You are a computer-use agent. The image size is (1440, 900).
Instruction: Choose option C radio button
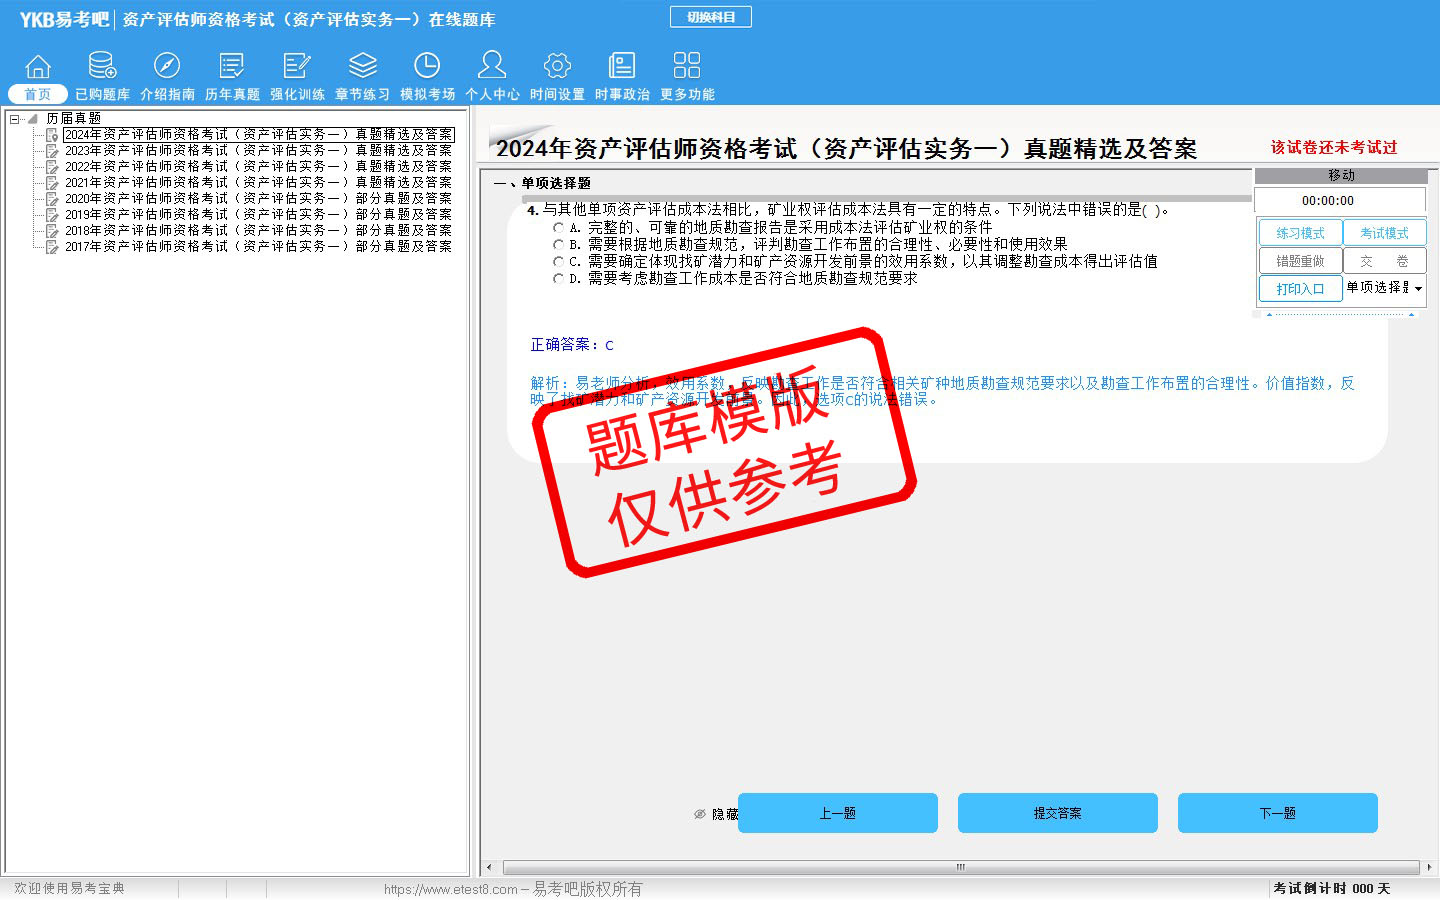pos(558,262)
